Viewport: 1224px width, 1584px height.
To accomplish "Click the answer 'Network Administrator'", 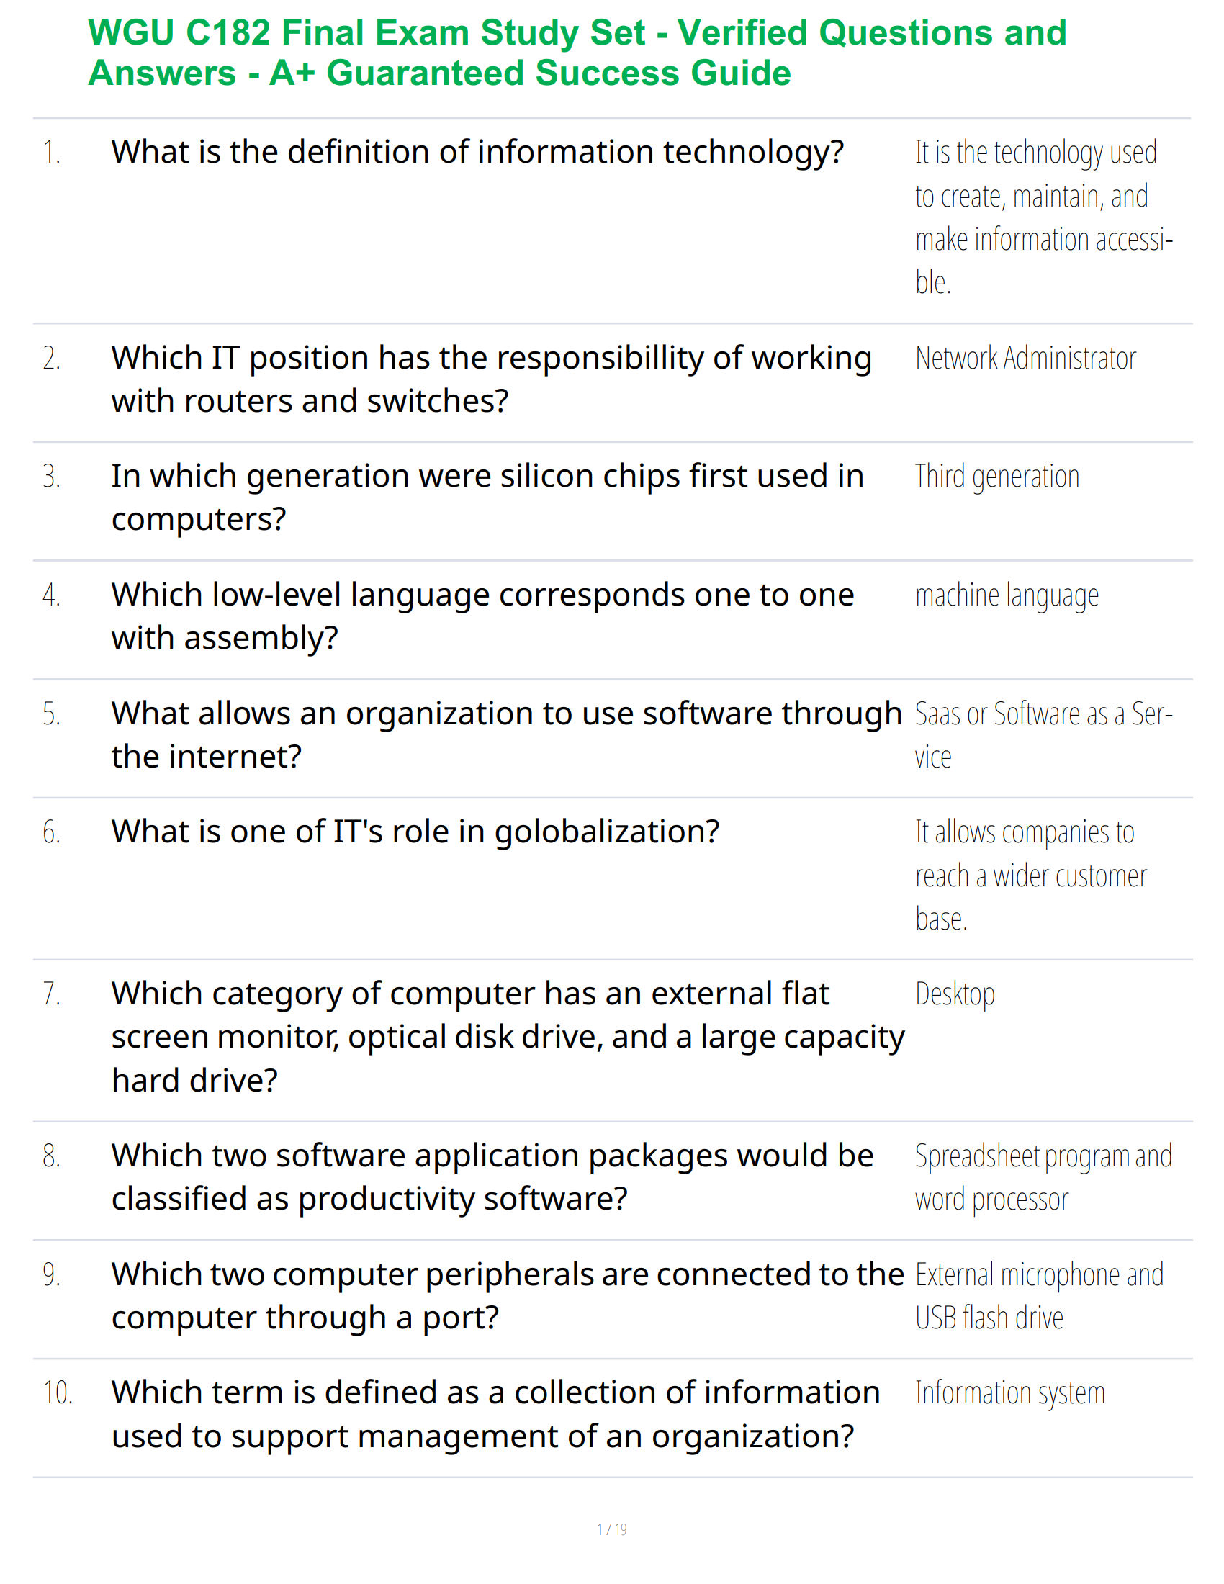I will tap(1025, 358).
